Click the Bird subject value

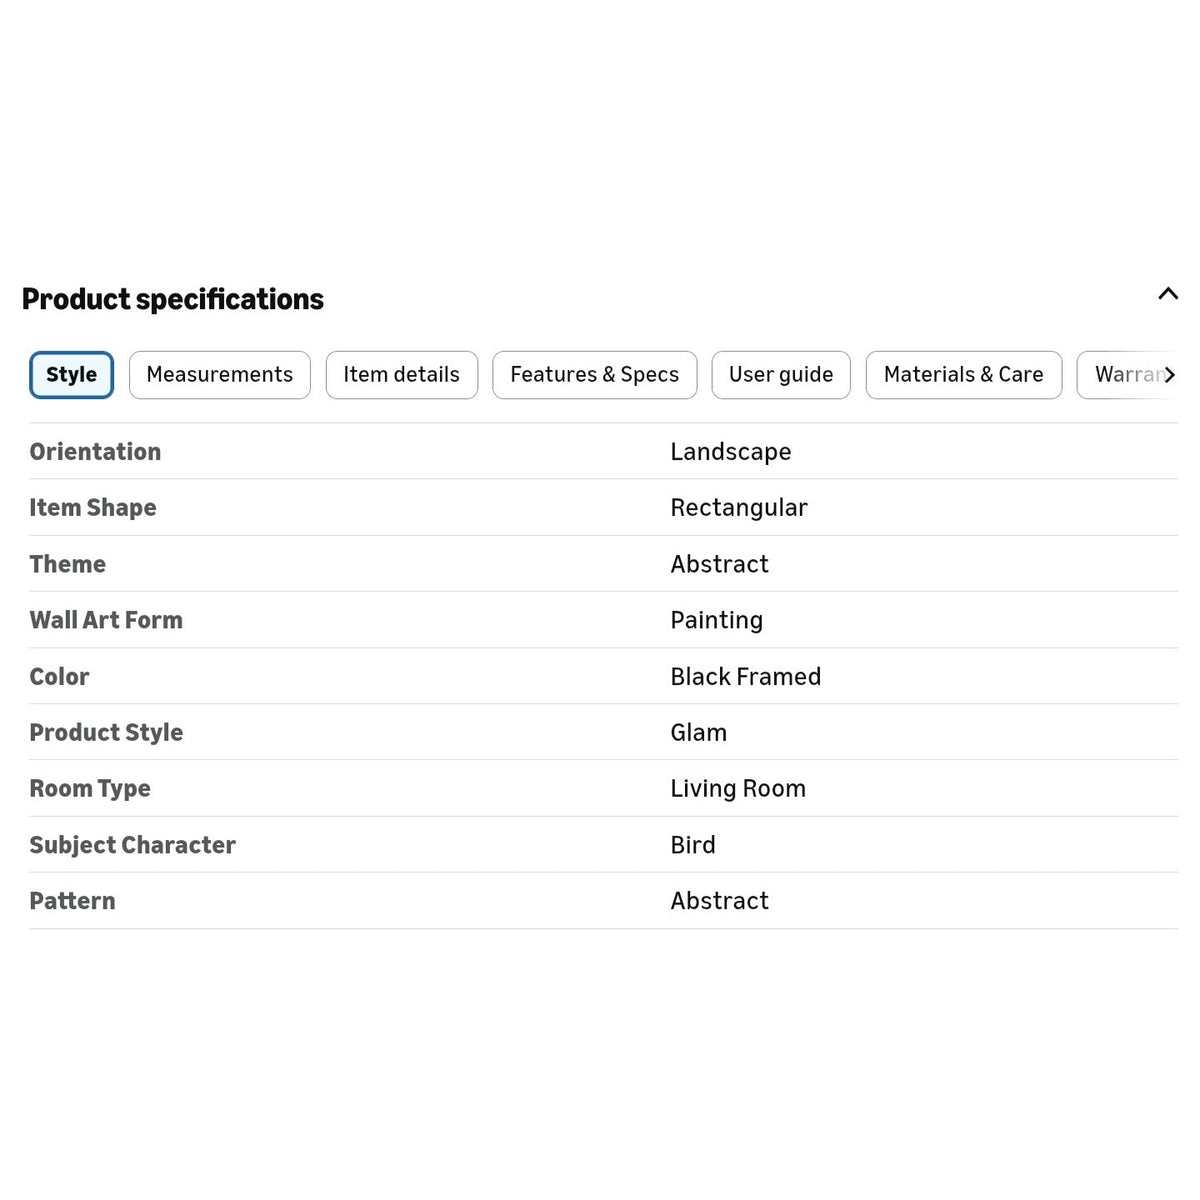coord(693,845)
